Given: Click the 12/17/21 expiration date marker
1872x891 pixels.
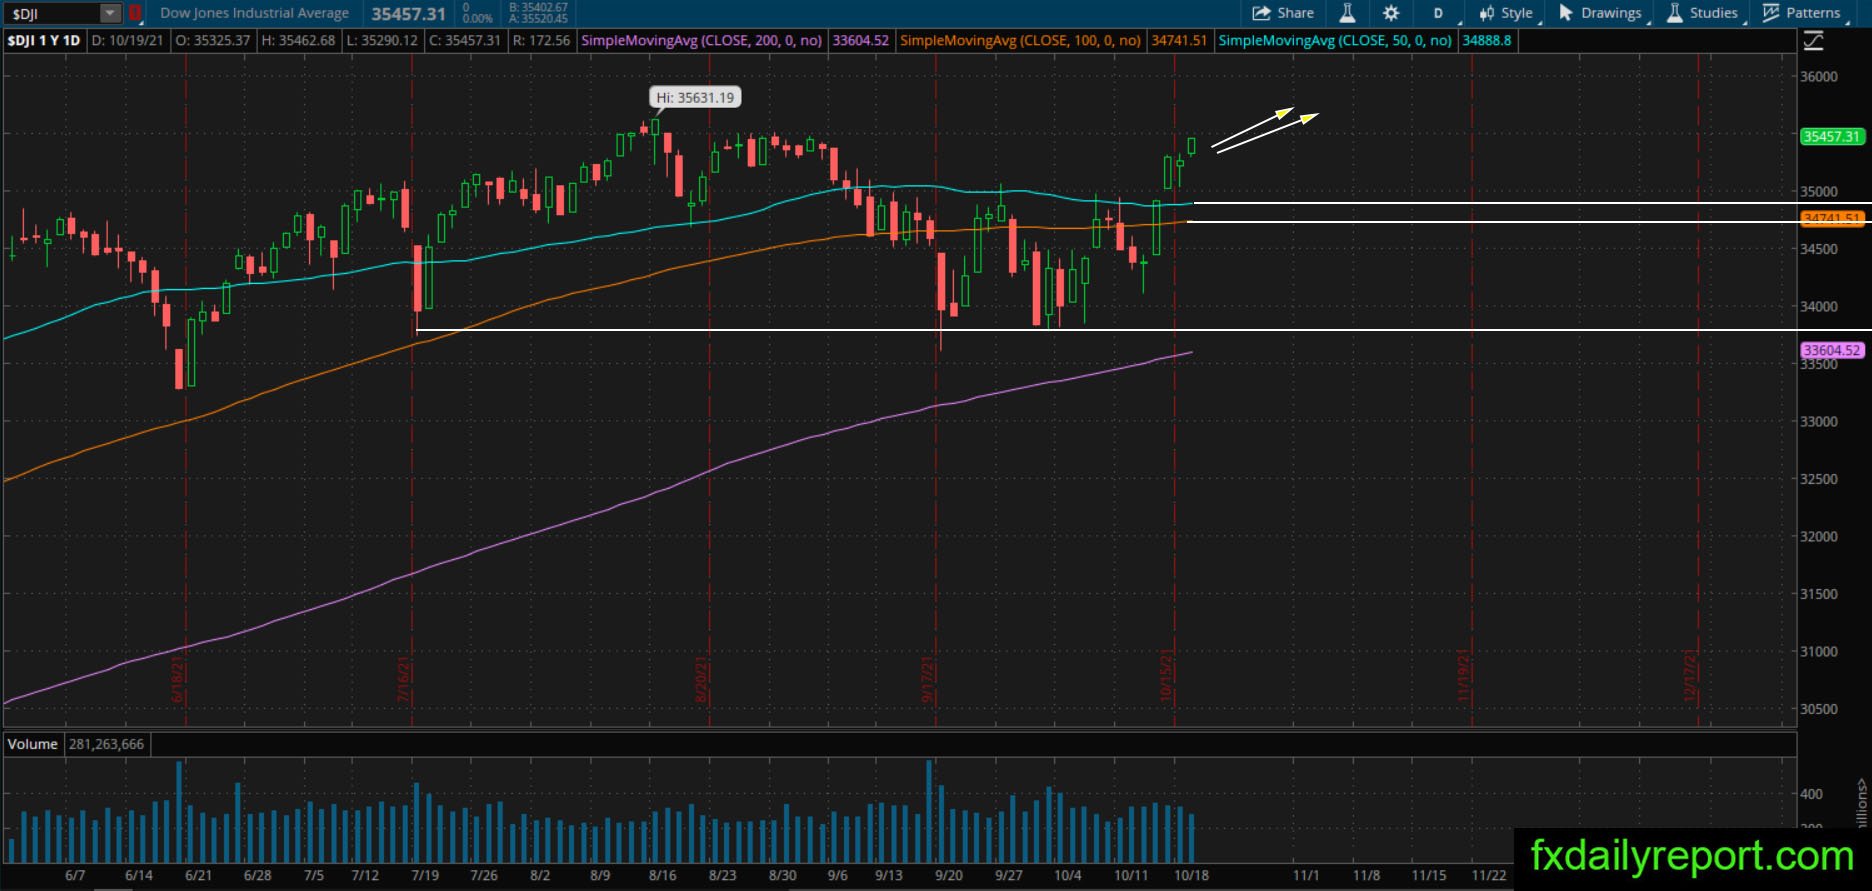Looking at the screenshot, I should (x=1691, y=675).
